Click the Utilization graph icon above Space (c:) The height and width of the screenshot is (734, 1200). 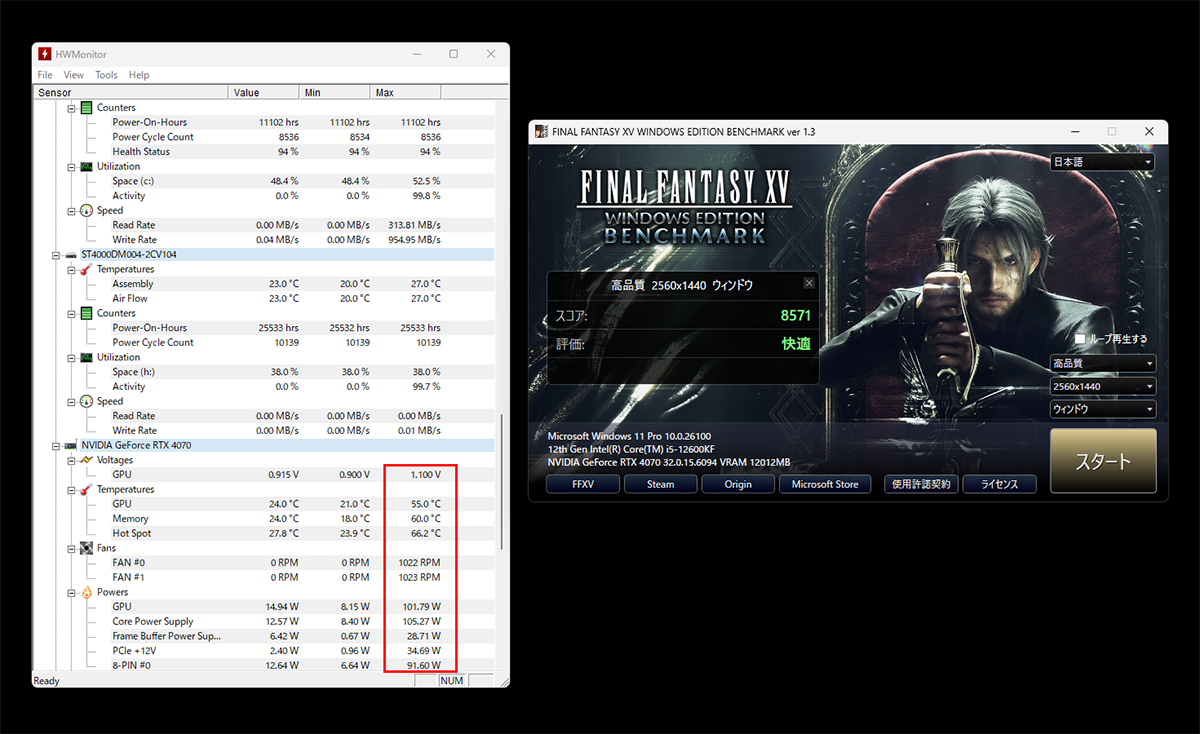pos(86,167)
